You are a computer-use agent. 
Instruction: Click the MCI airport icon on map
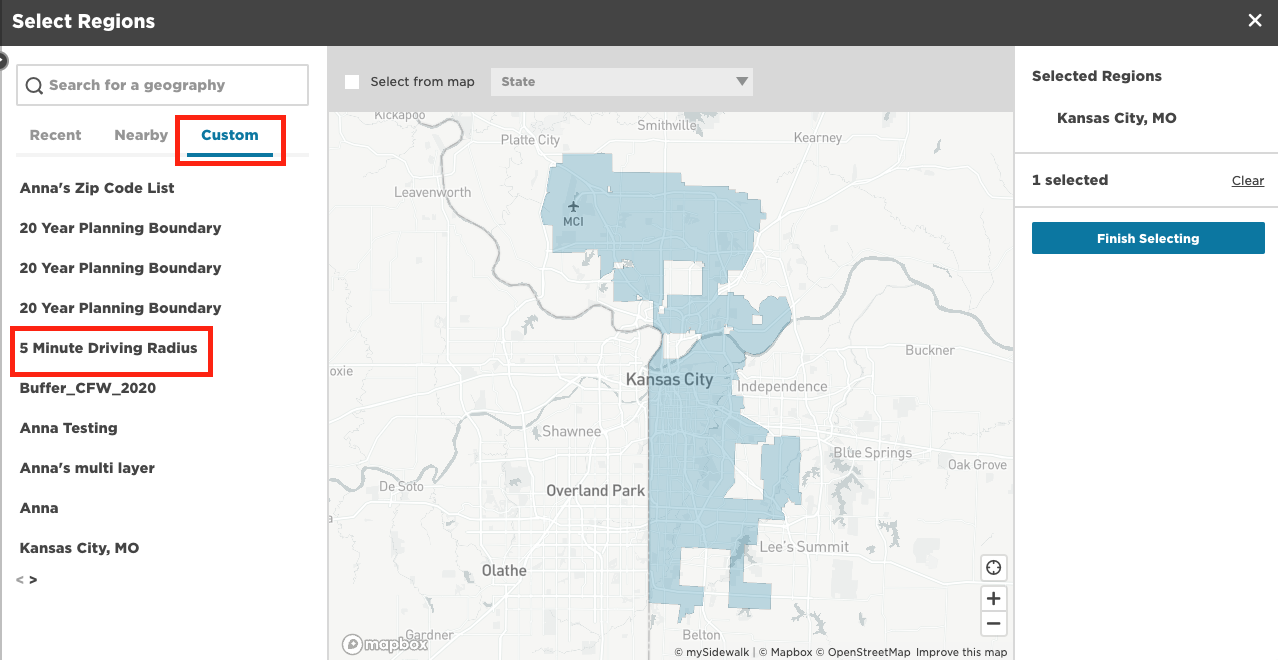point(573,207)
